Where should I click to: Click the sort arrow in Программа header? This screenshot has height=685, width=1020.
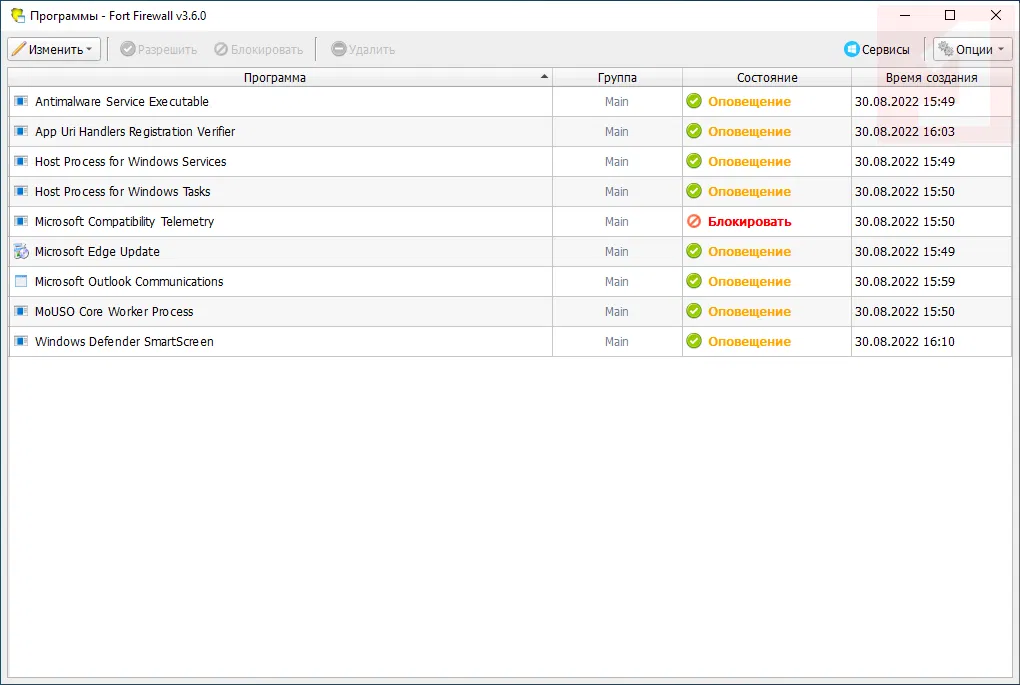pyautogui.click(x=544, y=77)
